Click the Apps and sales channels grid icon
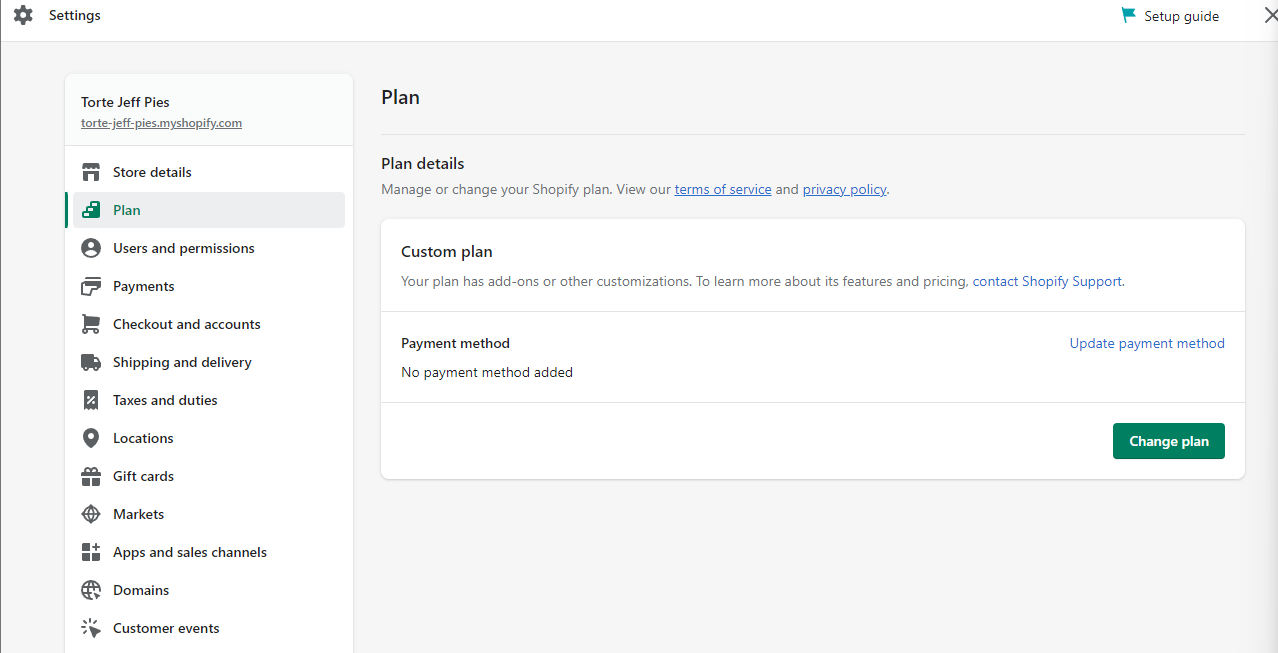The width and height of the screenshot is (1278, 653). (x=91, y=552)
